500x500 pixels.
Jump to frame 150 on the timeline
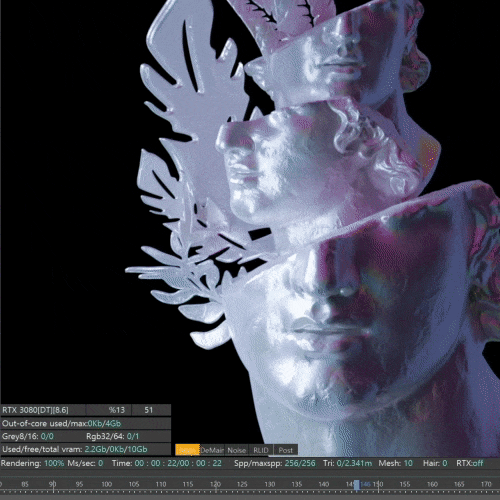click(378, 484)
